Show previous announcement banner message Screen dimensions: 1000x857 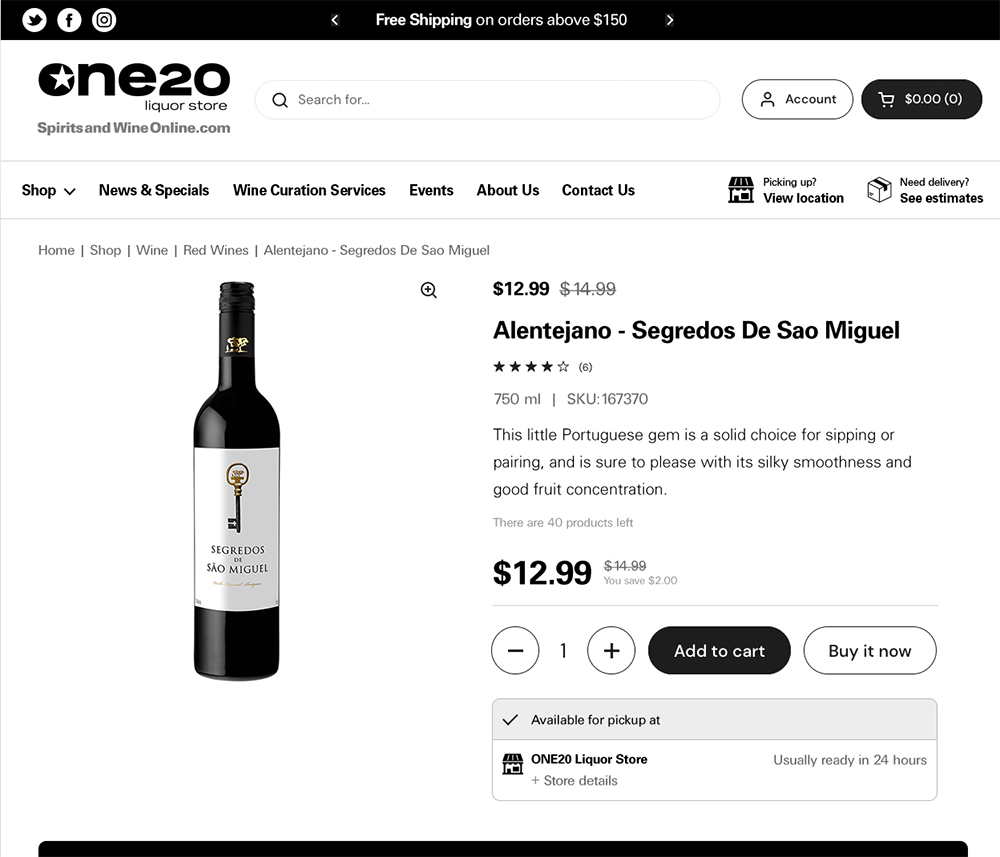click(335, 20)
